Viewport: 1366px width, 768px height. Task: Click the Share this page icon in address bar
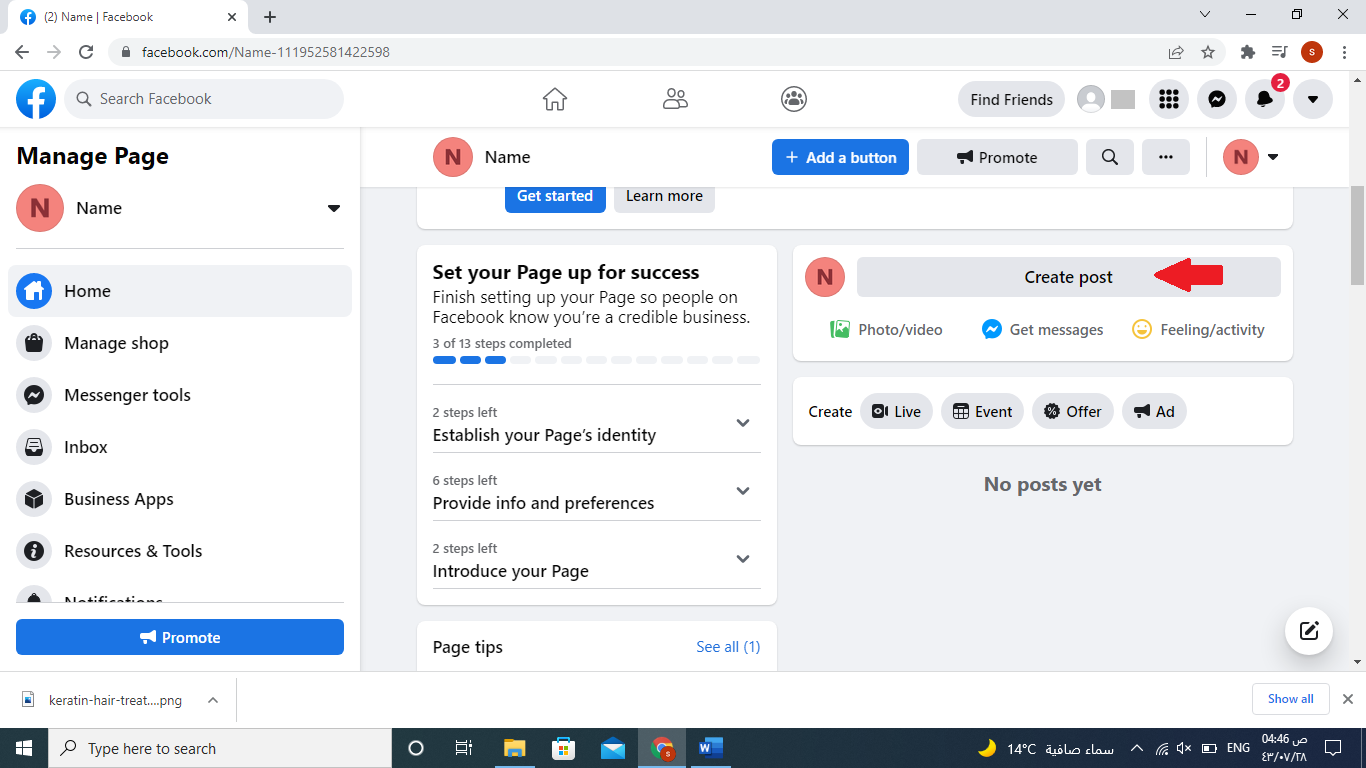[1176, 52]
